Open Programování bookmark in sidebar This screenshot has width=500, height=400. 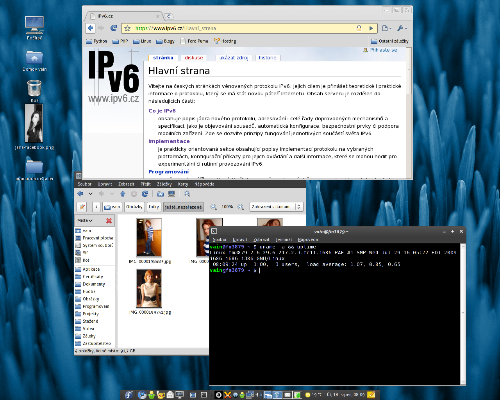point(93,306)
